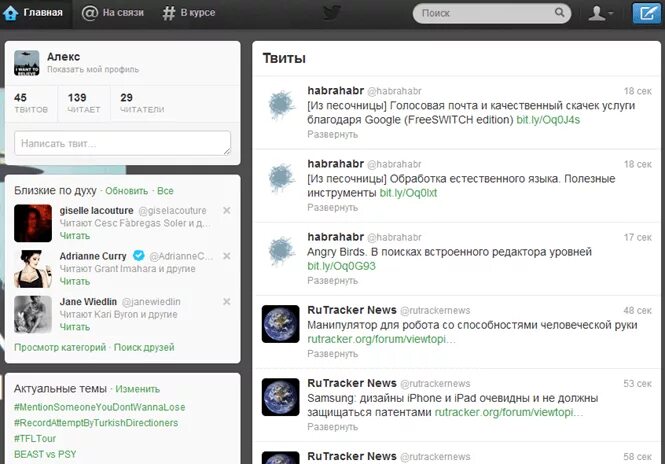Click Jane Wiedlin name
Screen dimensions: 665x464
click(88, 302)
